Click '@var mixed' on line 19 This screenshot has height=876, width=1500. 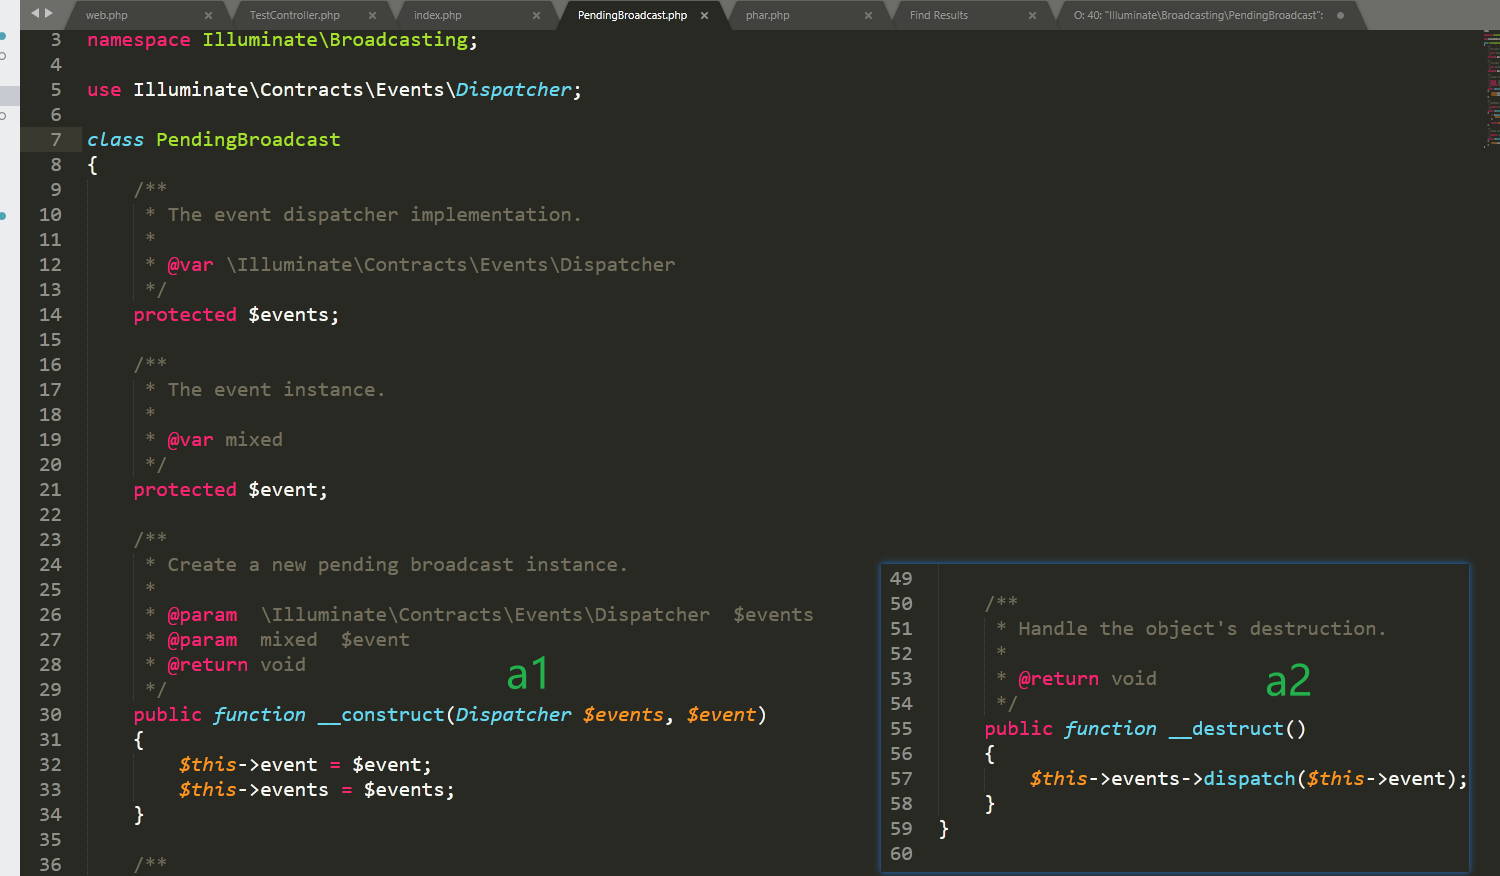[x=225, y=440]
